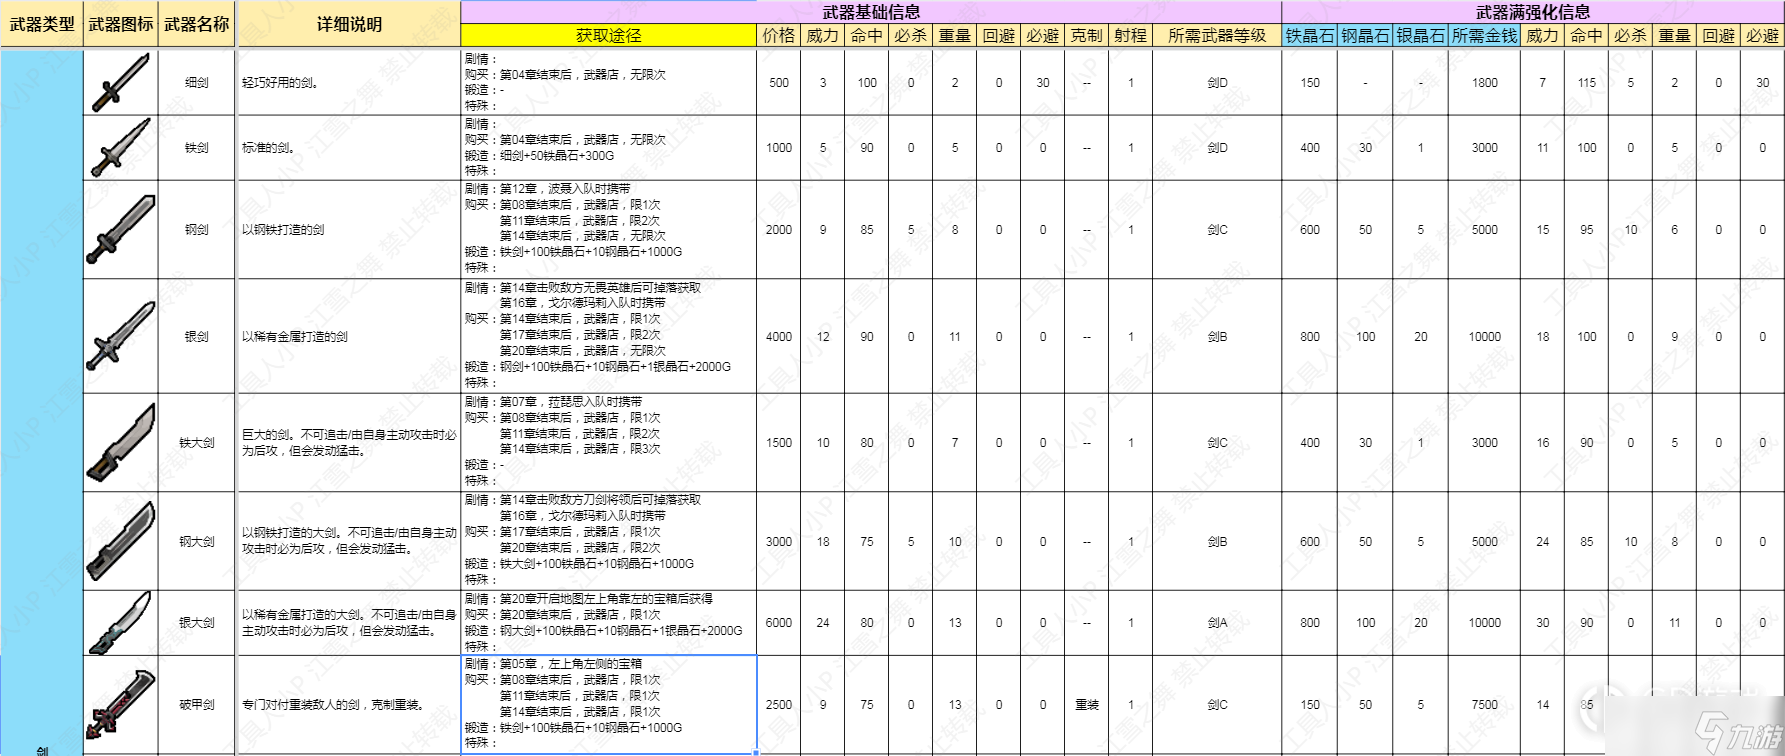Click the 剑B level cell for 银剑
The image size is (1785, 756).
click(1217, 336)
